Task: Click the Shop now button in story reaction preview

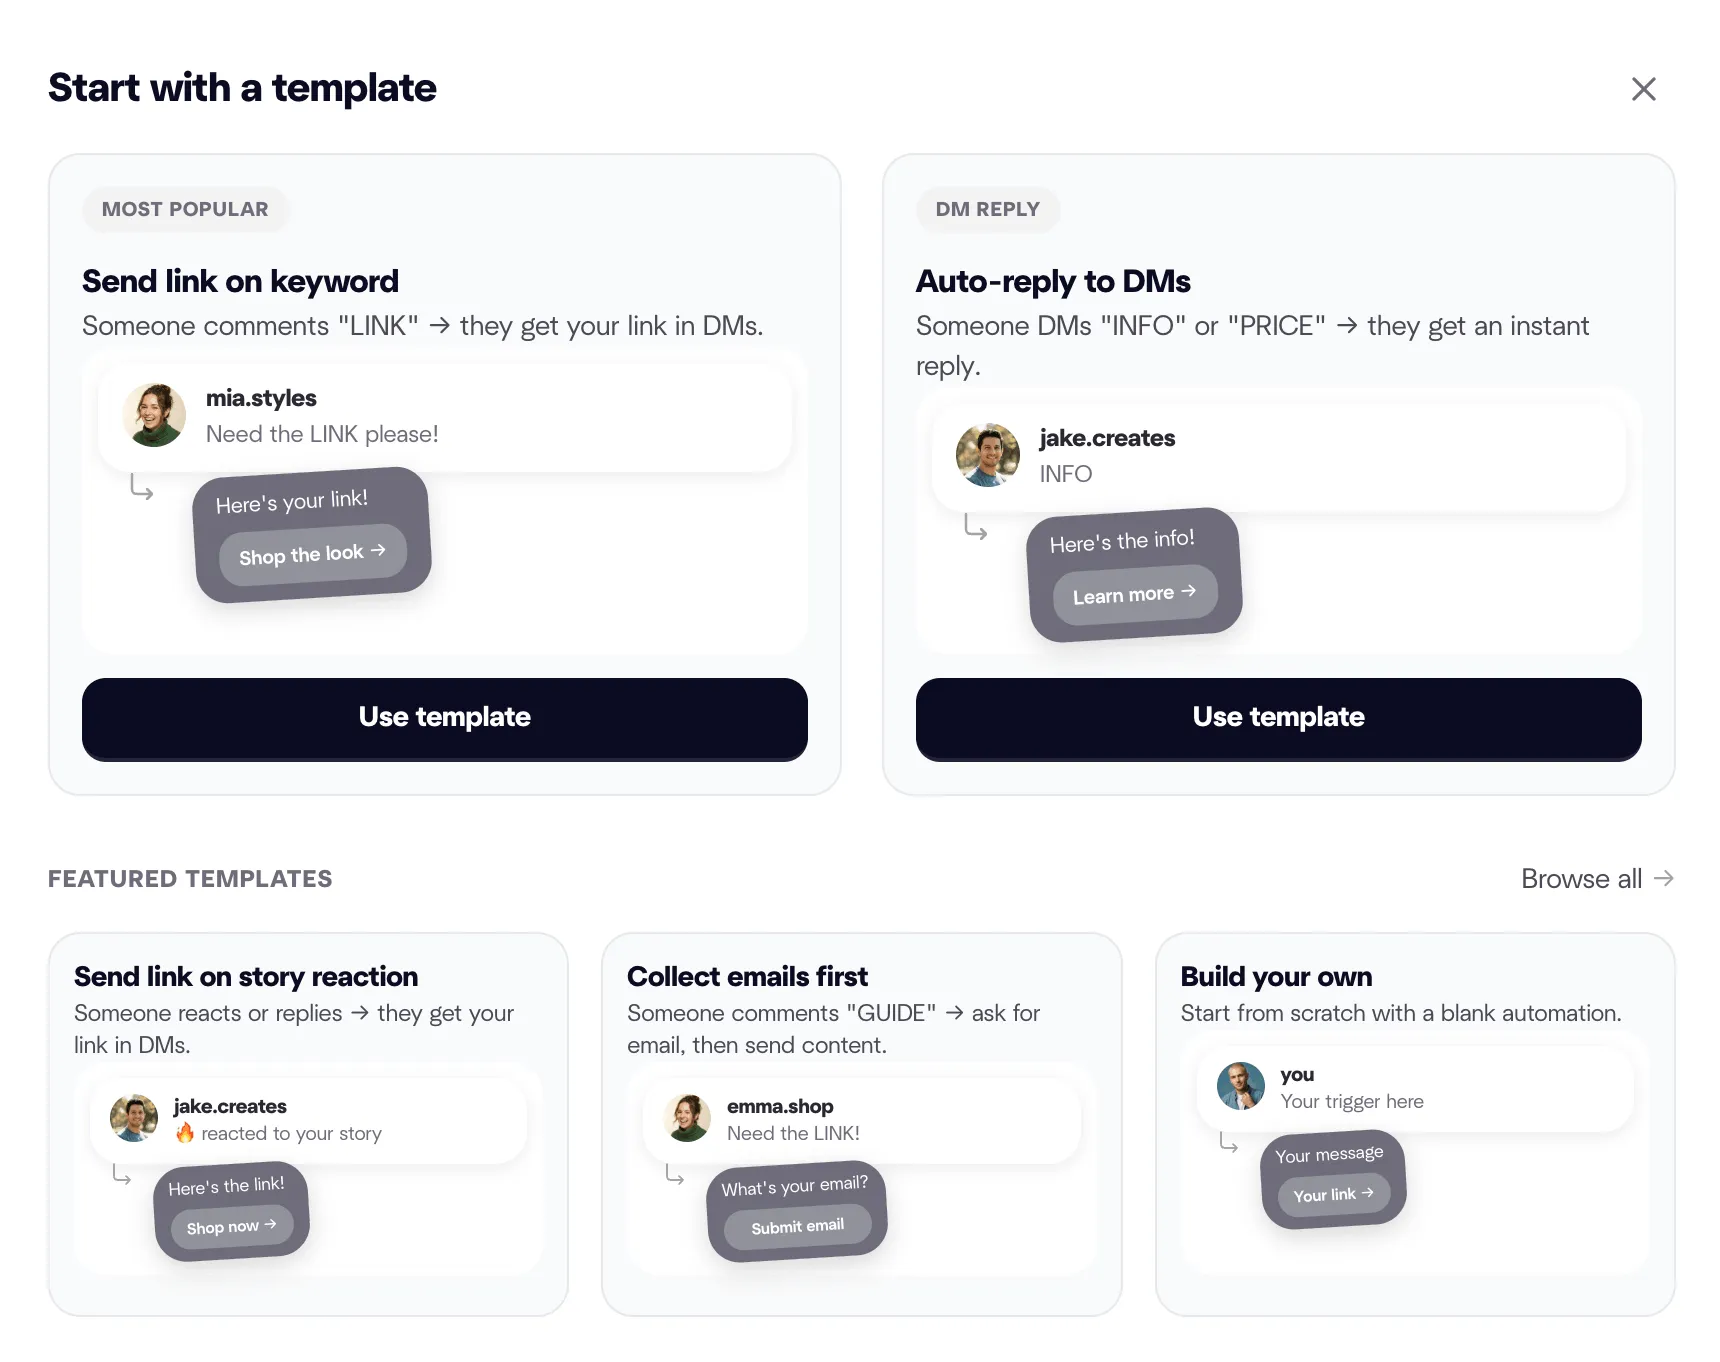Action: [229, 1226]
